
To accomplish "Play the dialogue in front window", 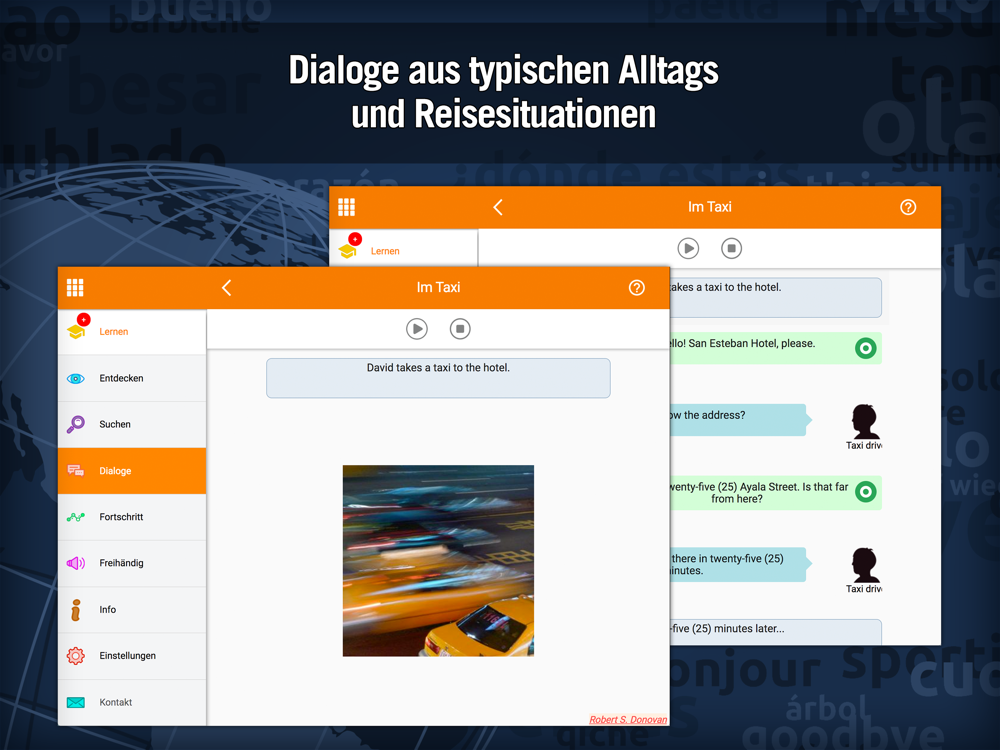I will (417, 329).
